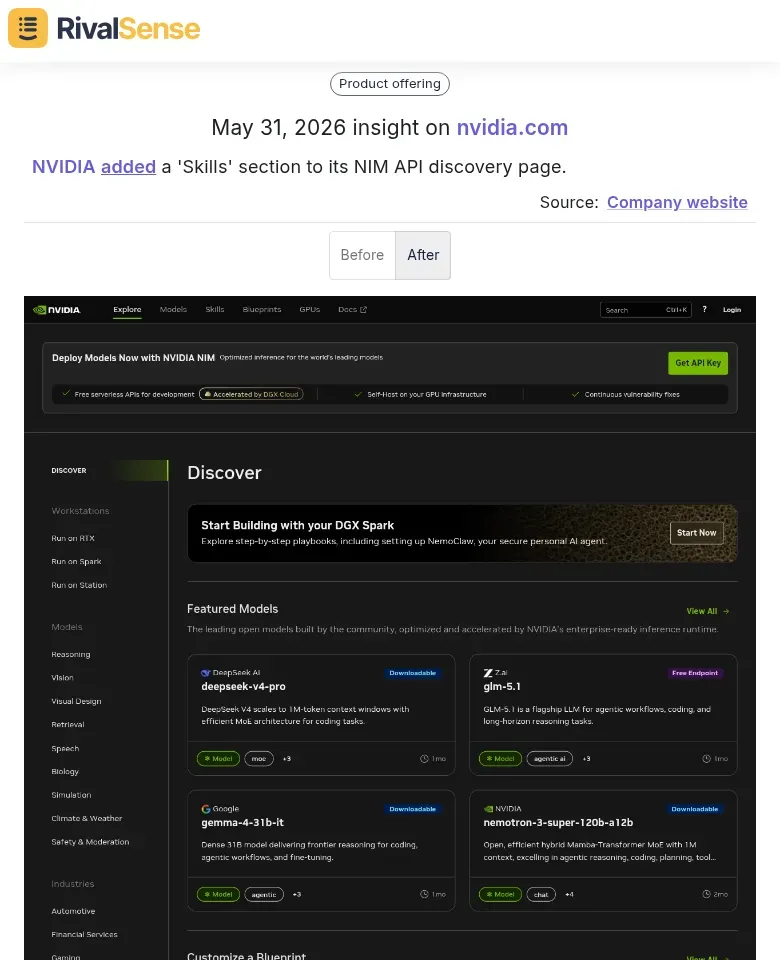Open the nvidia.com link in the heading
Screen dimensions: 780x960
(512, 127)
